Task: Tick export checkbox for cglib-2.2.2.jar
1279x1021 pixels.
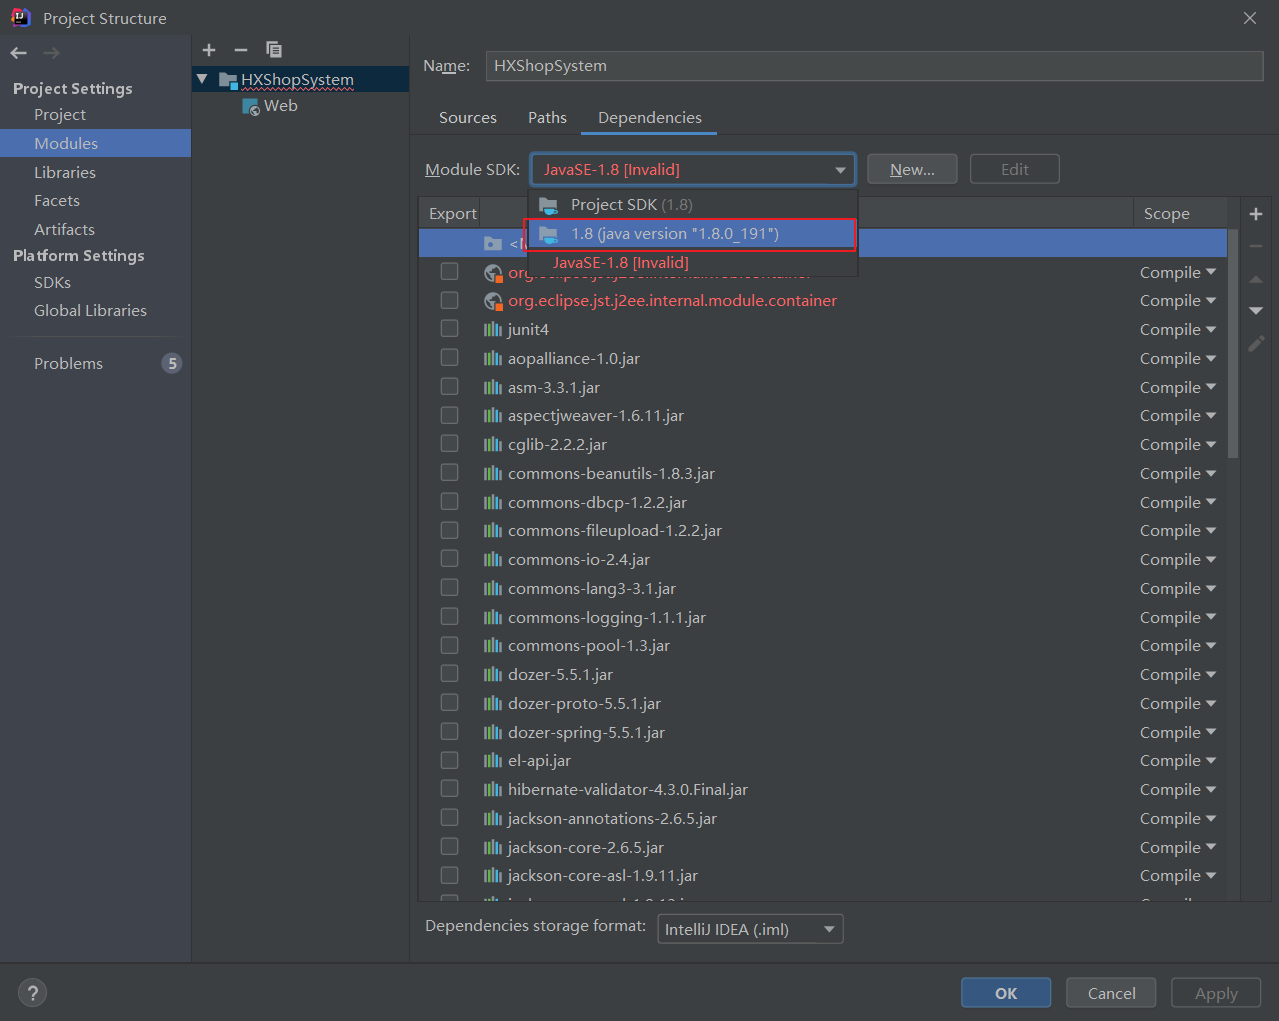Action: [x=450, y=444]
